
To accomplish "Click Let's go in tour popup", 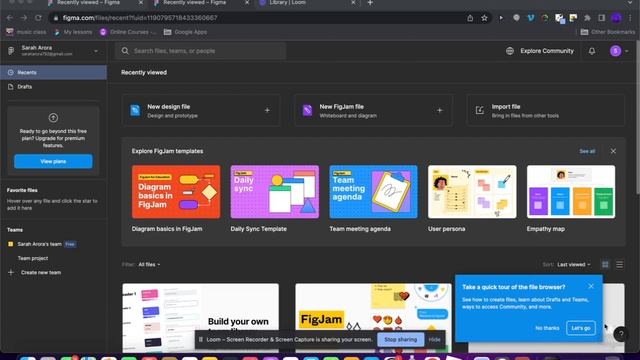I will pos(580,328).
